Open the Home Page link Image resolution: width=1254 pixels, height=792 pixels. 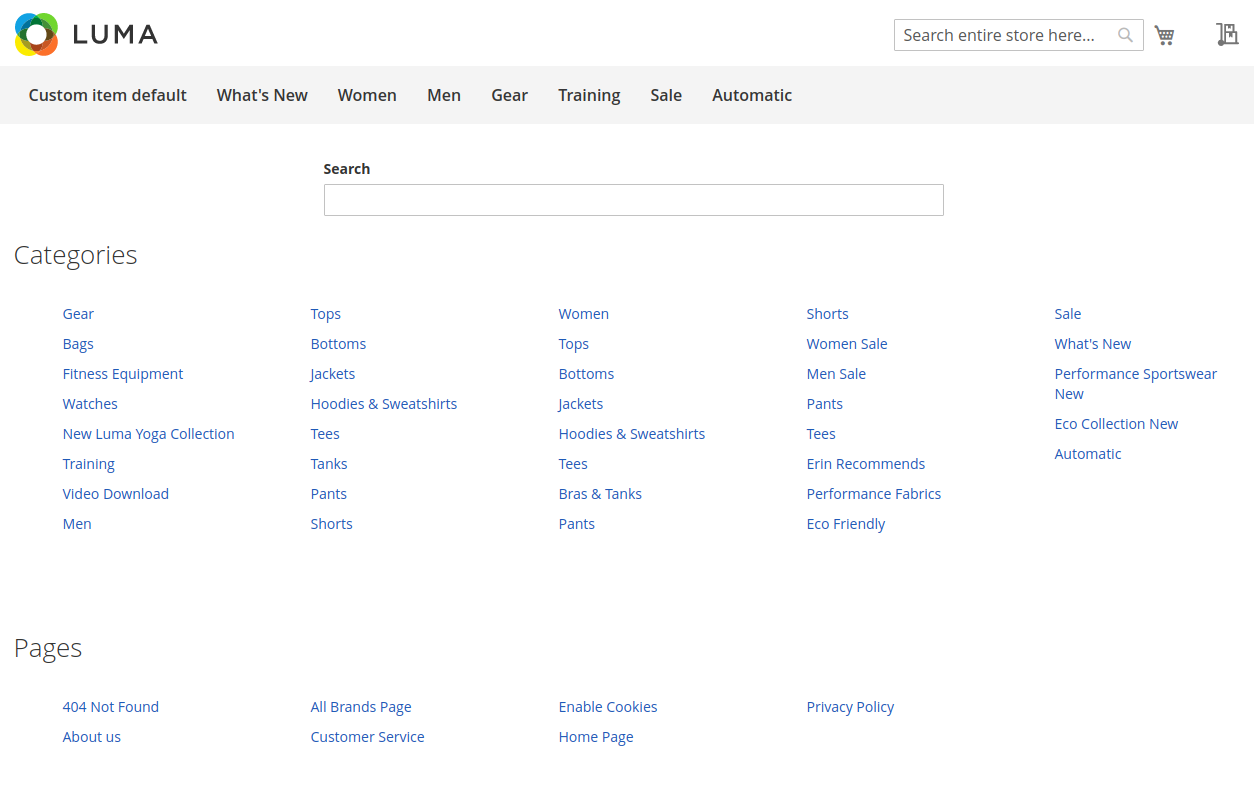point(596,737)
